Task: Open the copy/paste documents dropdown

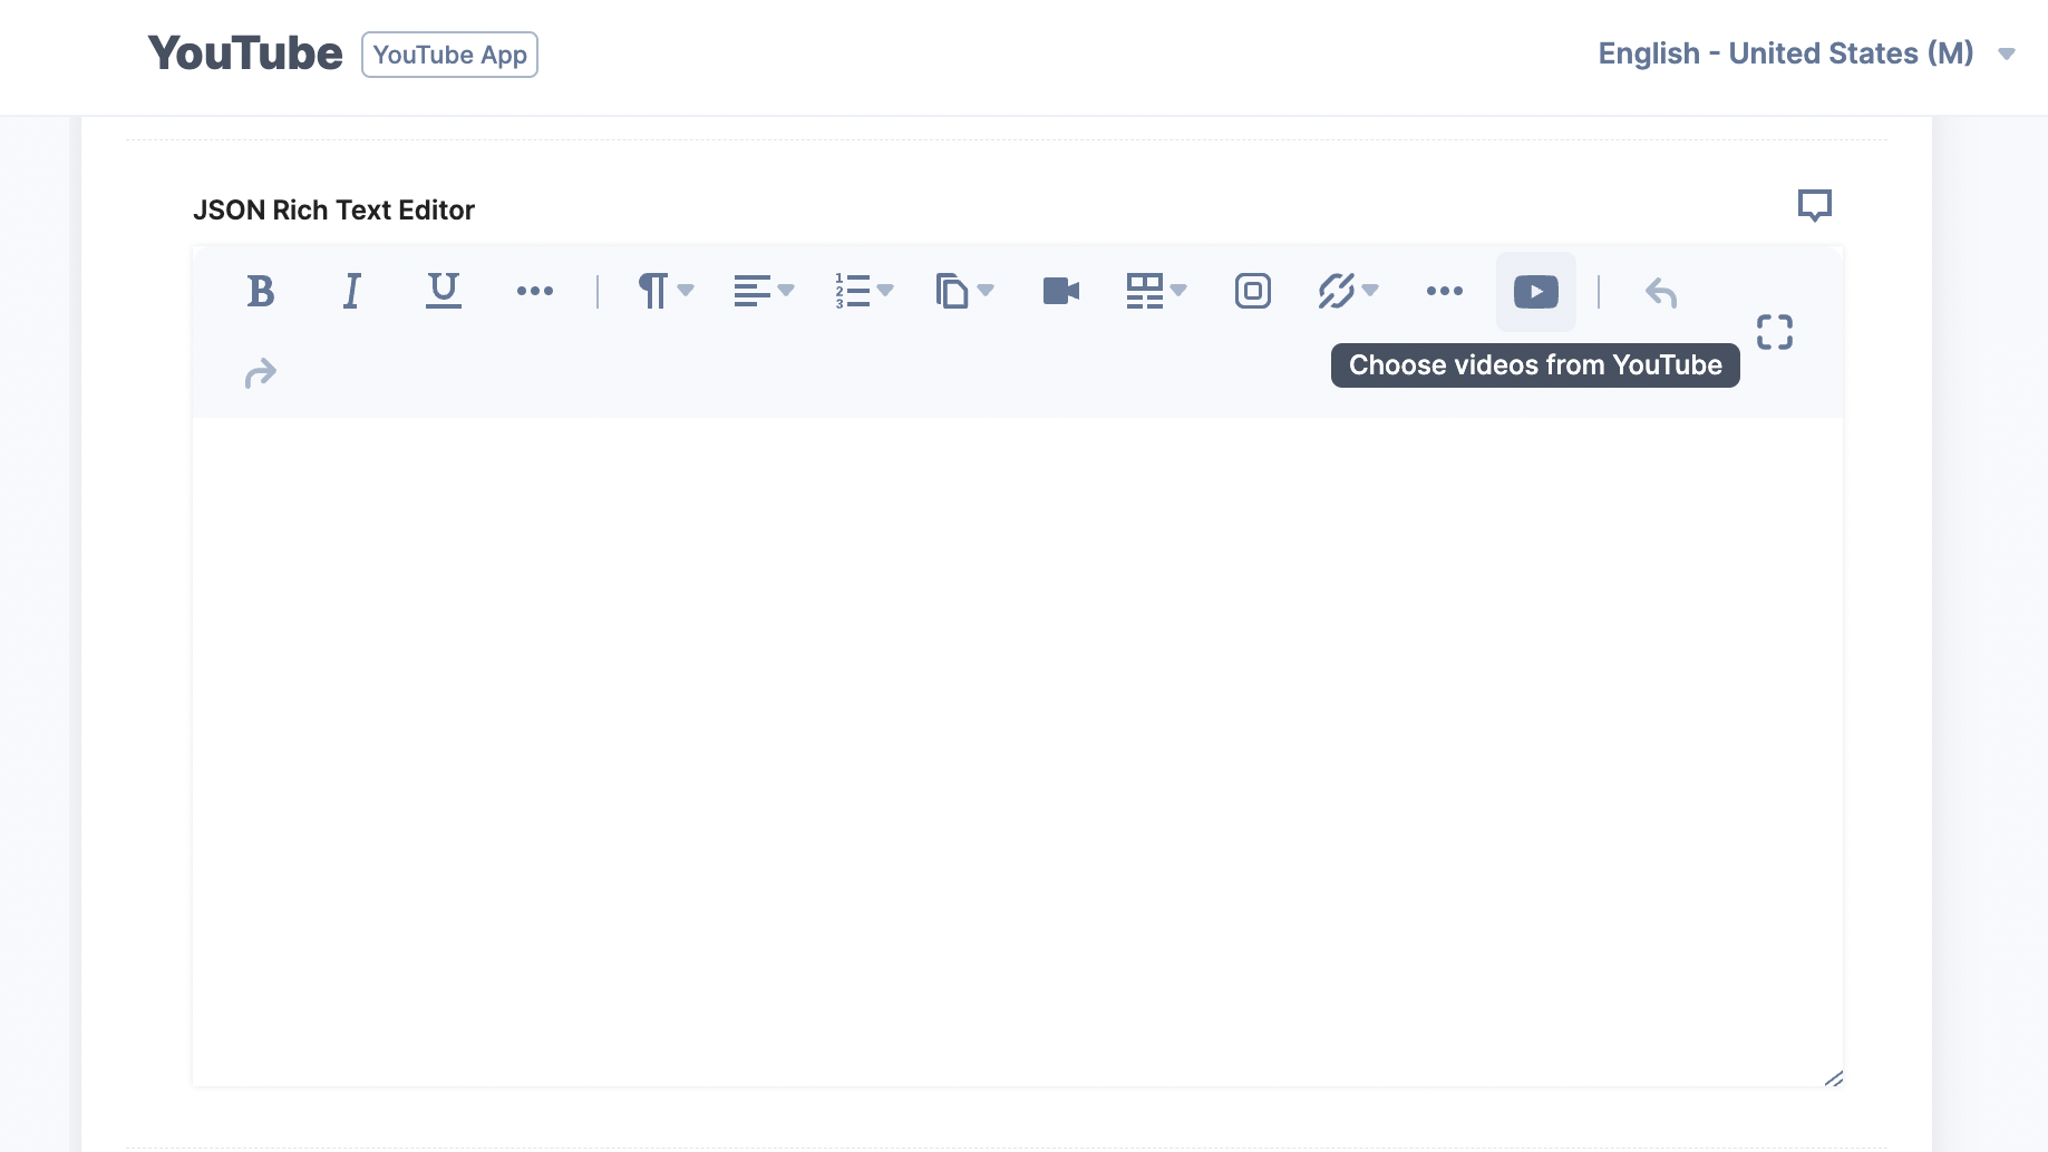Action: (x=964, y=291)
